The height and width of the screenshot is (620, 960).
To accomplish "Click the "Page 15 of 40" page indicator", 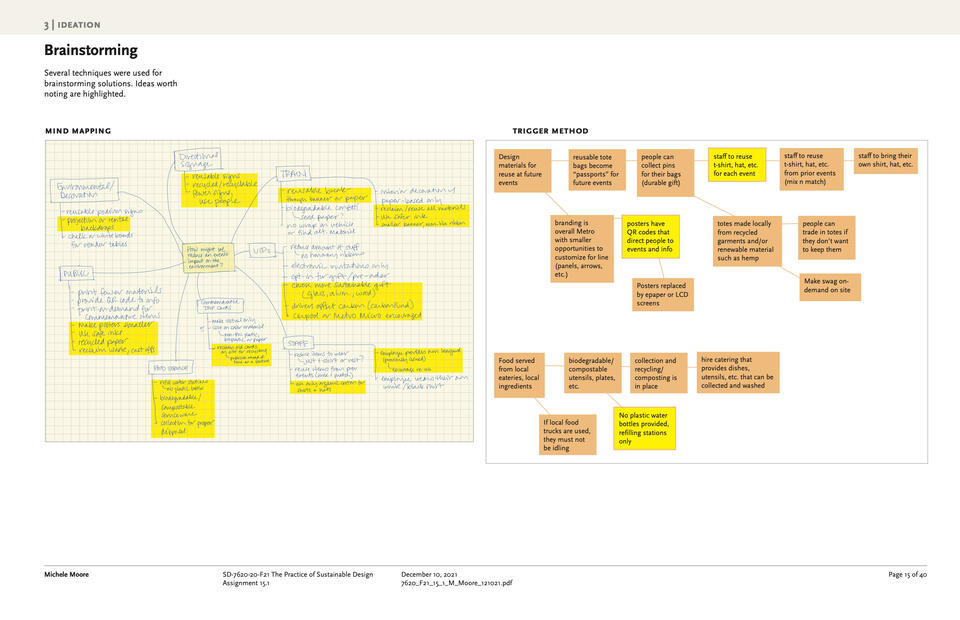I will (907, 575).
